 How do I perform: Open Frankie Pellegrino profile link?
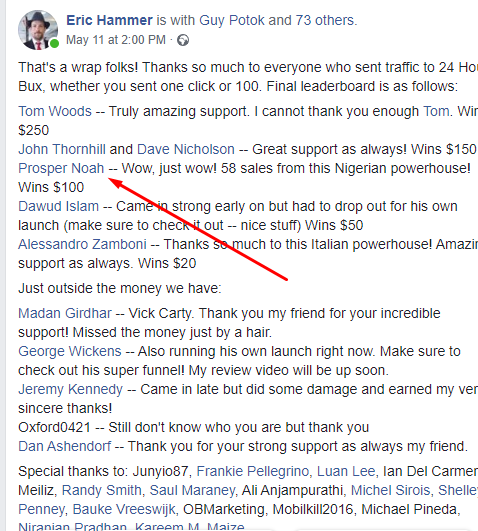click(252, 471)
